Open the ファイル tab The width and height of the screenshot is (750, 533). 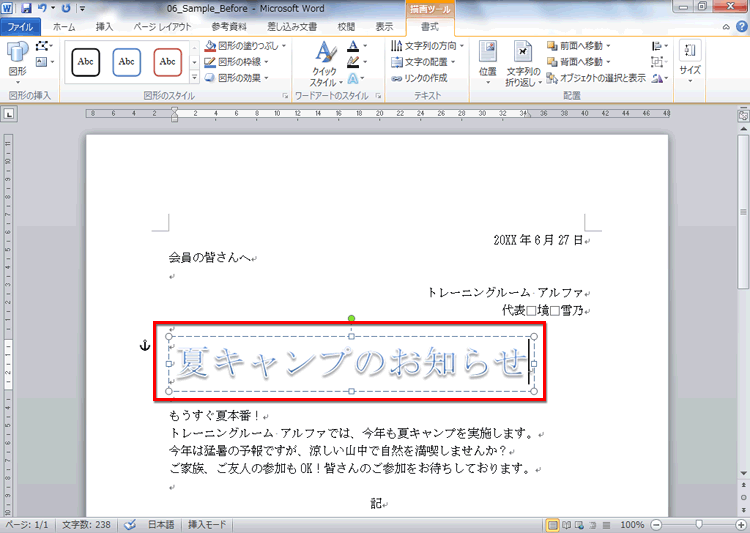20,27
